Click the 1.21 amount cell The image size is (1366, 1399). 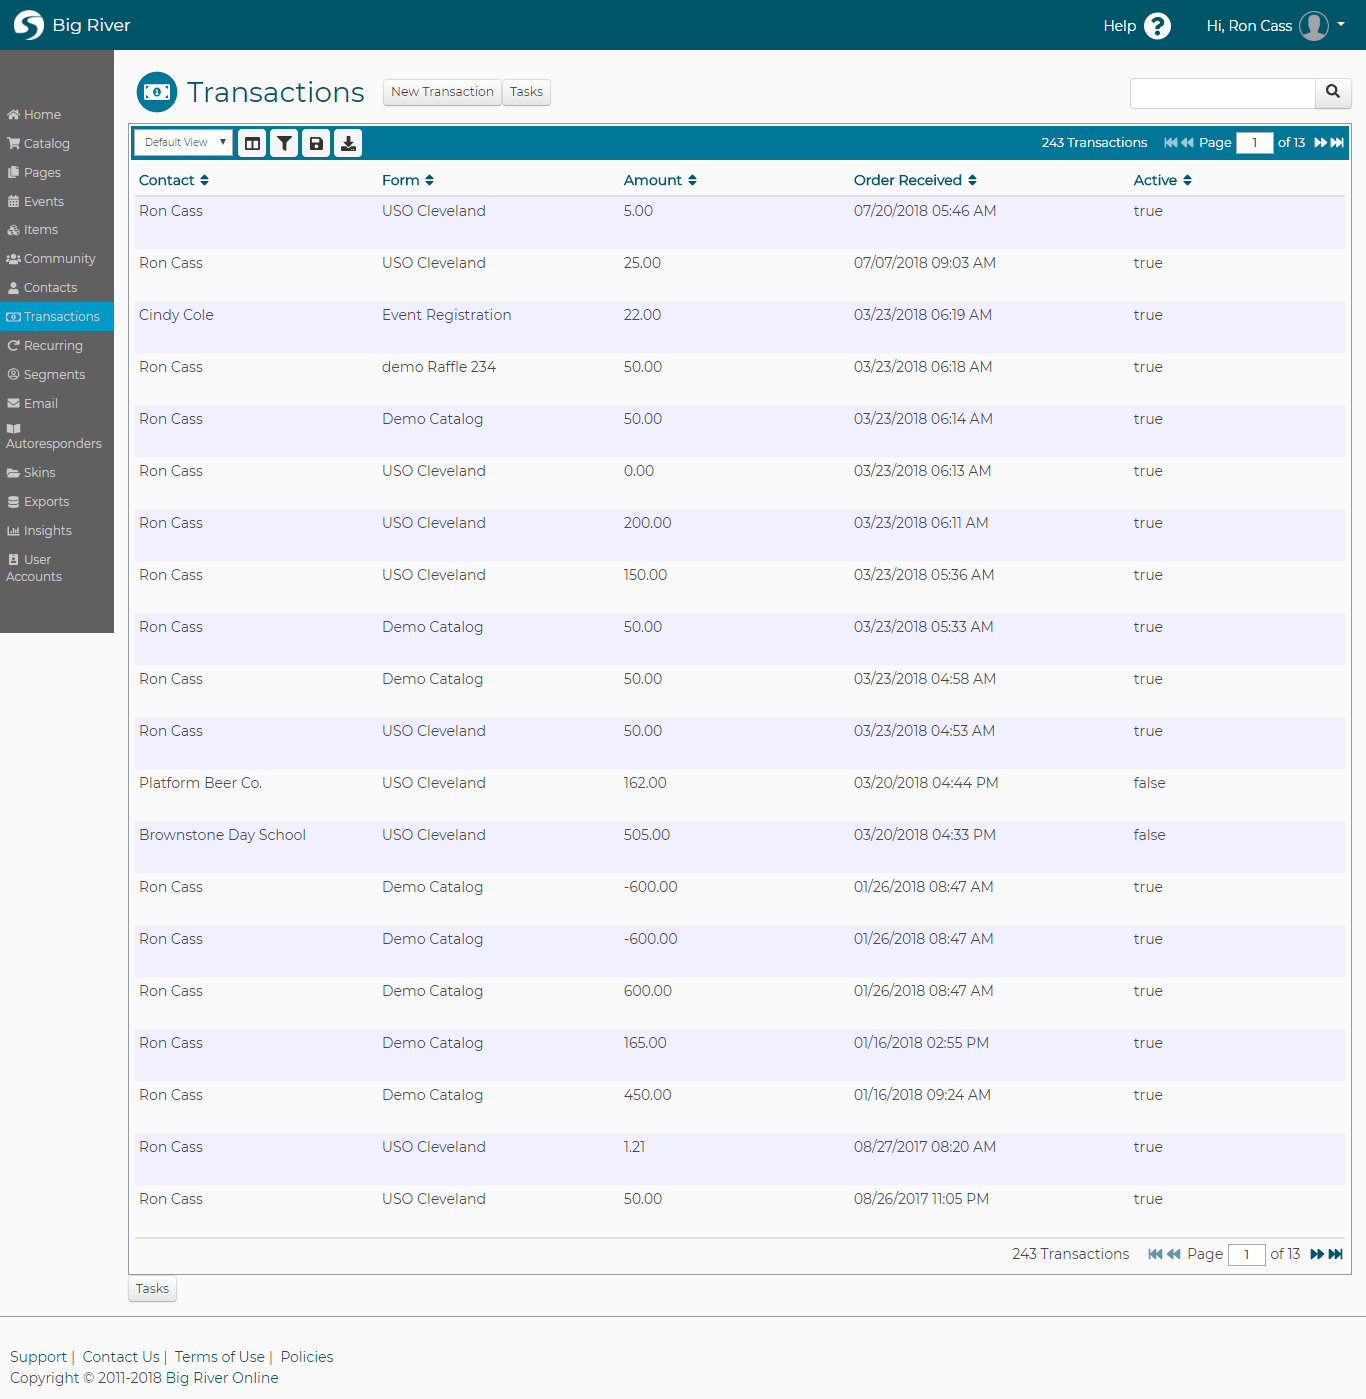pyautogui.click(x=634, y=1147)
